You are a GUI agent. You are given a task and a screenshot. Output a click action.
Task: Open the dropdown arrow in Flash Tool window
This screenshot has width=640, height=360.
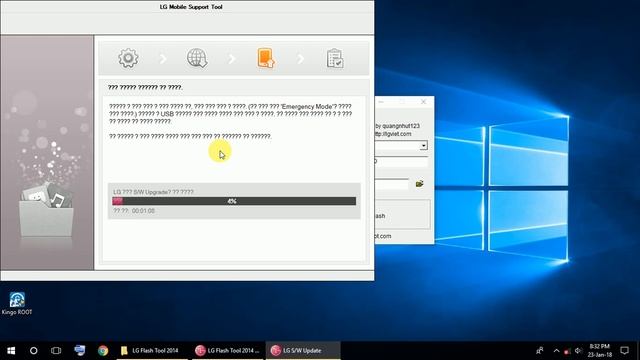pyautogui.click(x=424, y=146)
